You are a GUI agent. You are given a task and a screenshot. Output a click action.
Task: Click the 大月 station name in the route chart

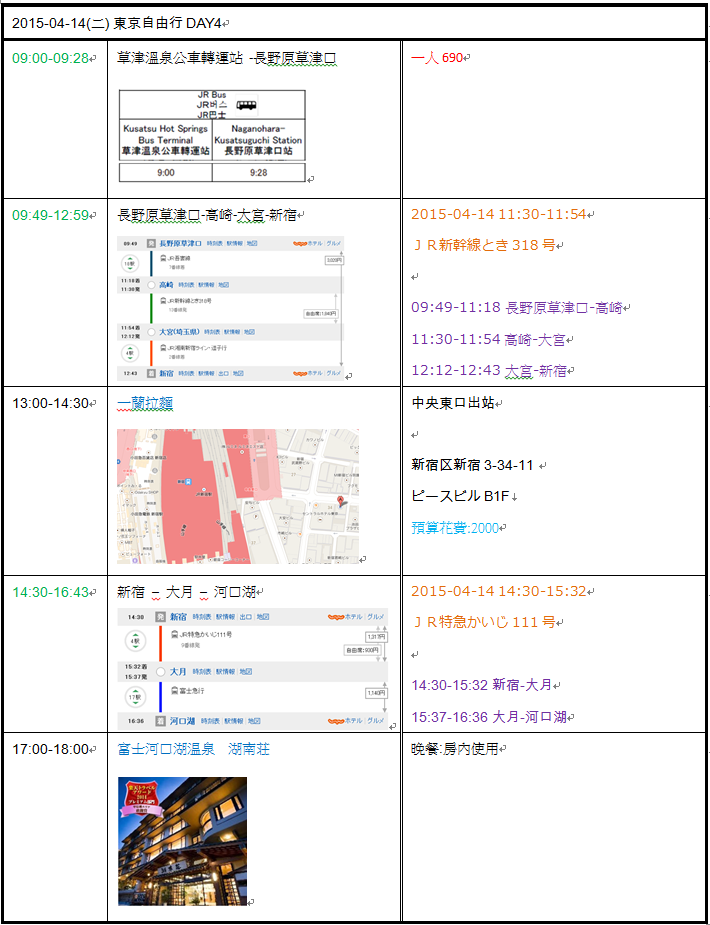178,672
